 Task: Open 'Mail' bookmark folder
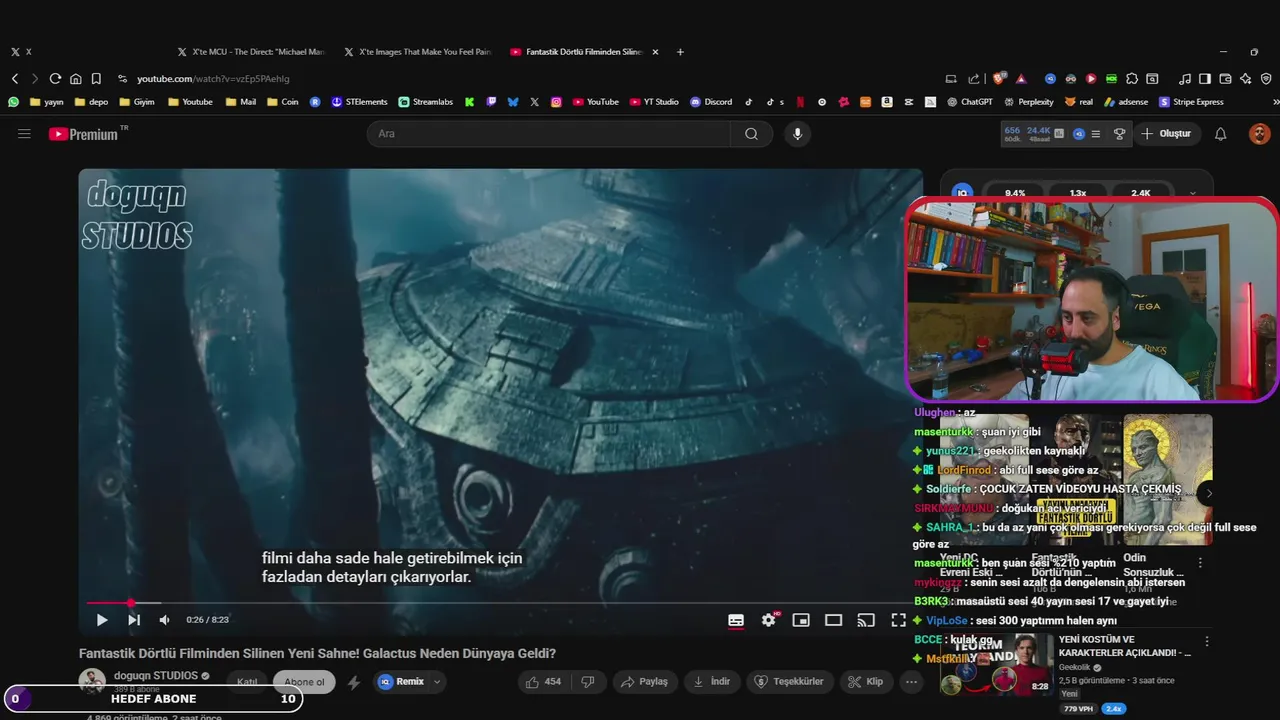(x=241, y=102)
